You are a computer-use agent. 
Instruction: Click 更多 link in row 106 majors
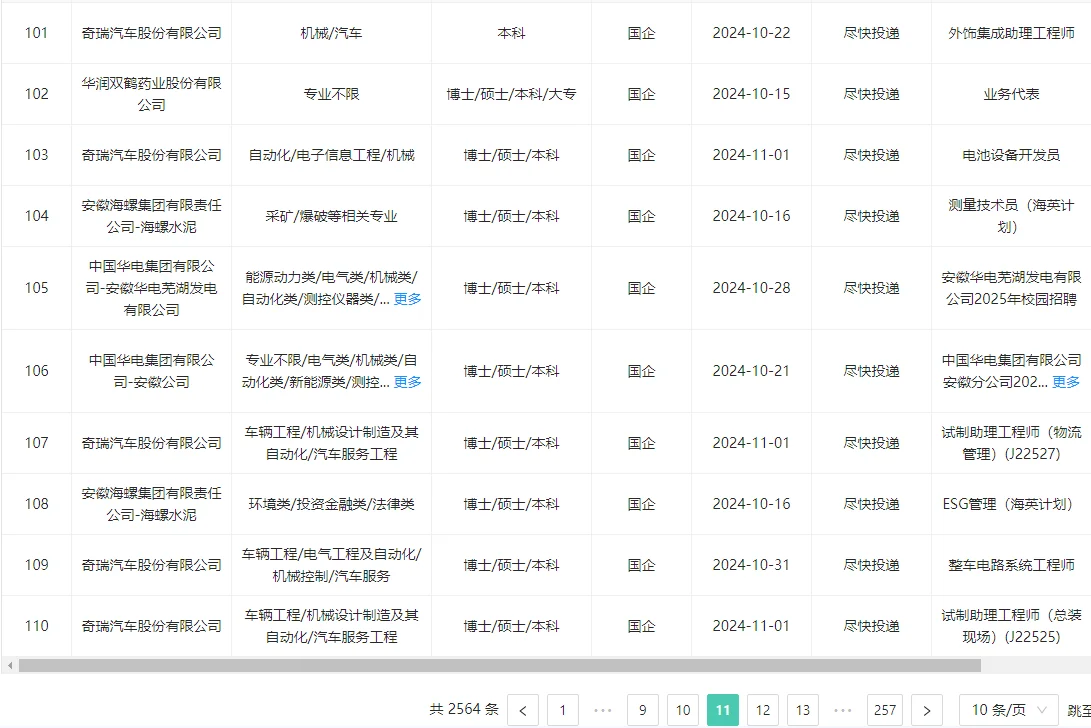[x=407, y=381]
